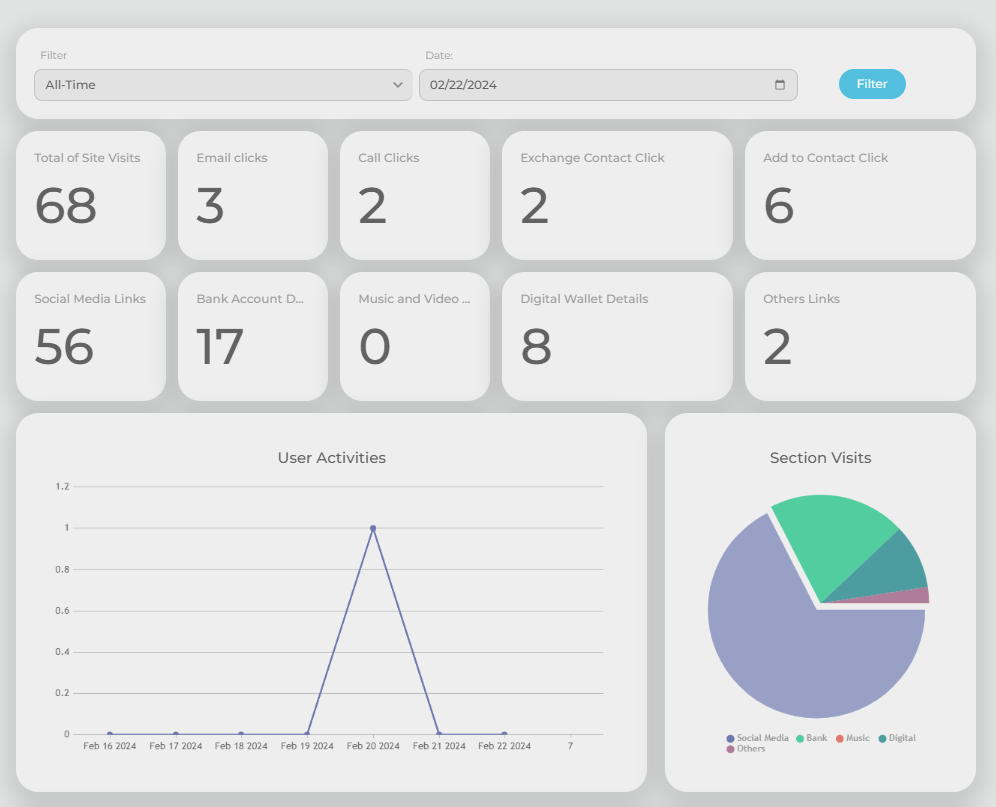The height and width of the screenshot is (807, 996).
Task: Toggle Bank legend item in Section Visits
Action: pos(812,738)
